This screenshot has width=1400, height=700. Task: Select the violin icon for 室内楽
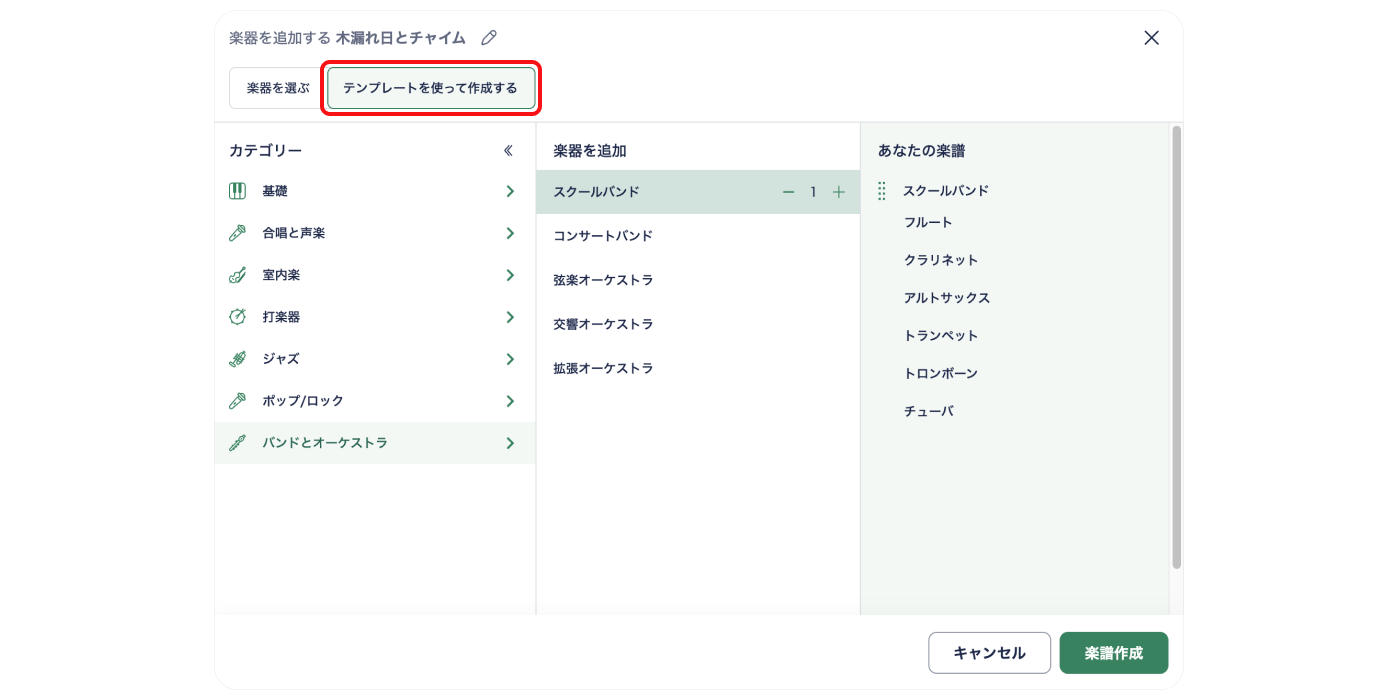tap(237, 275)
